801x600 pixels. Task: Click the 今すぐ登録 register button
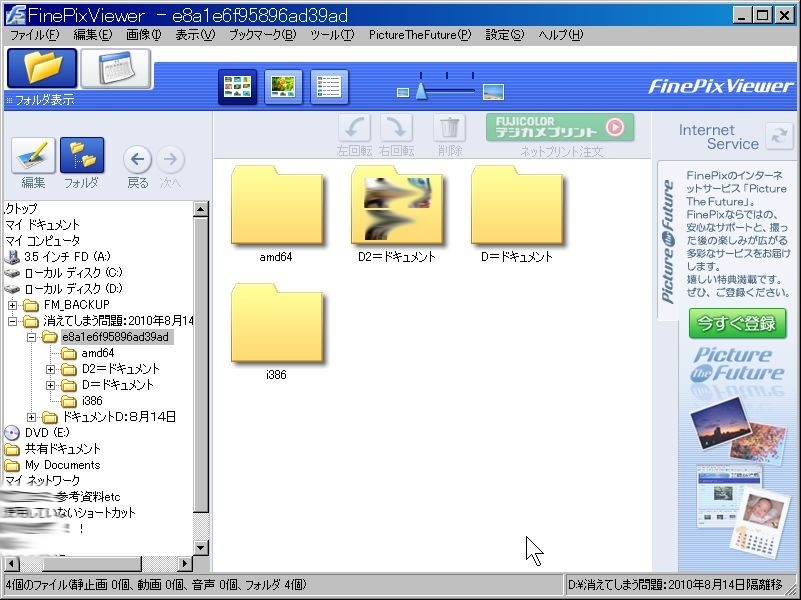pos(736,324)
